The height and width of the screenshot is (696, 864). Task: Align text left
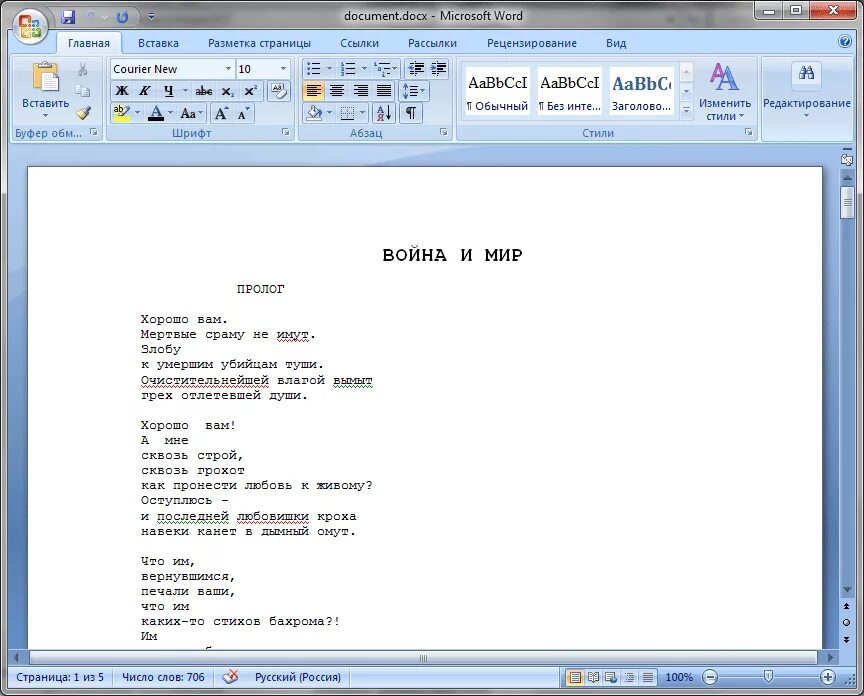[x=314, y=91]
